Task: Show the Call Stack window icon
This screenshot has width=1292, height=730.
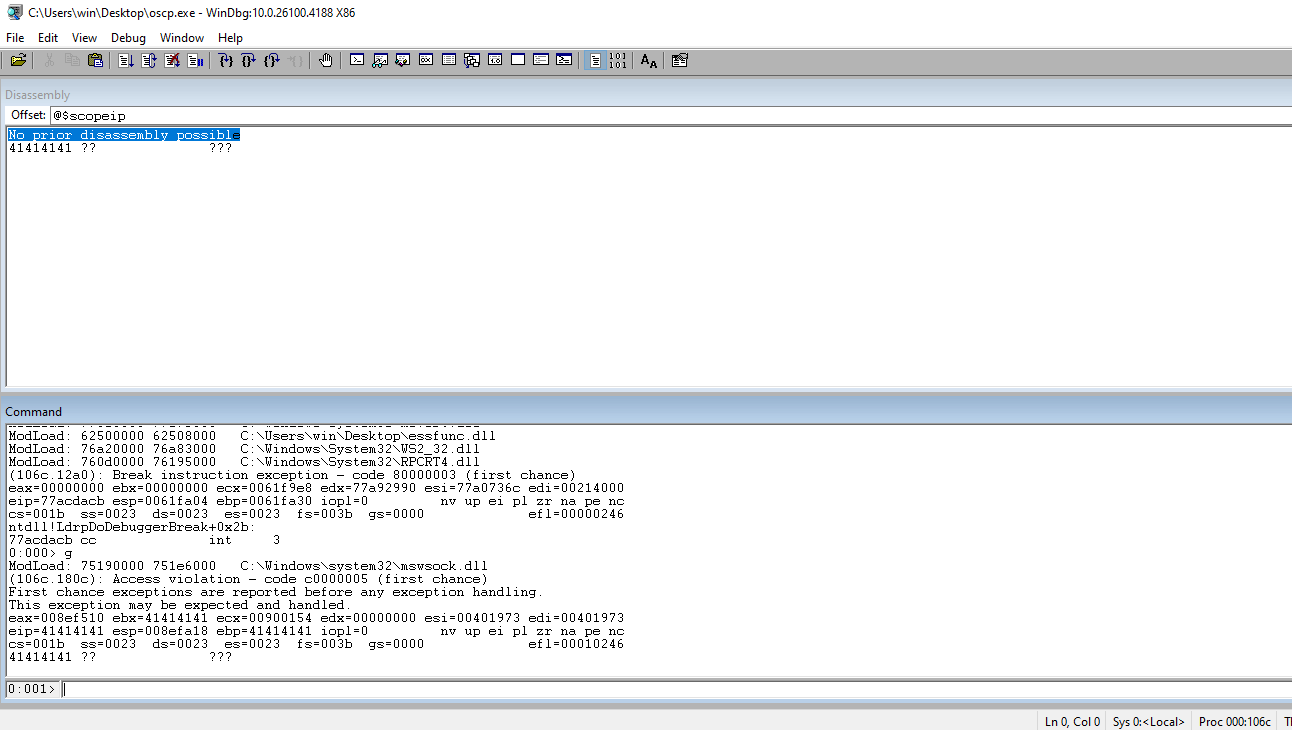Action: (x=472, y=61)
